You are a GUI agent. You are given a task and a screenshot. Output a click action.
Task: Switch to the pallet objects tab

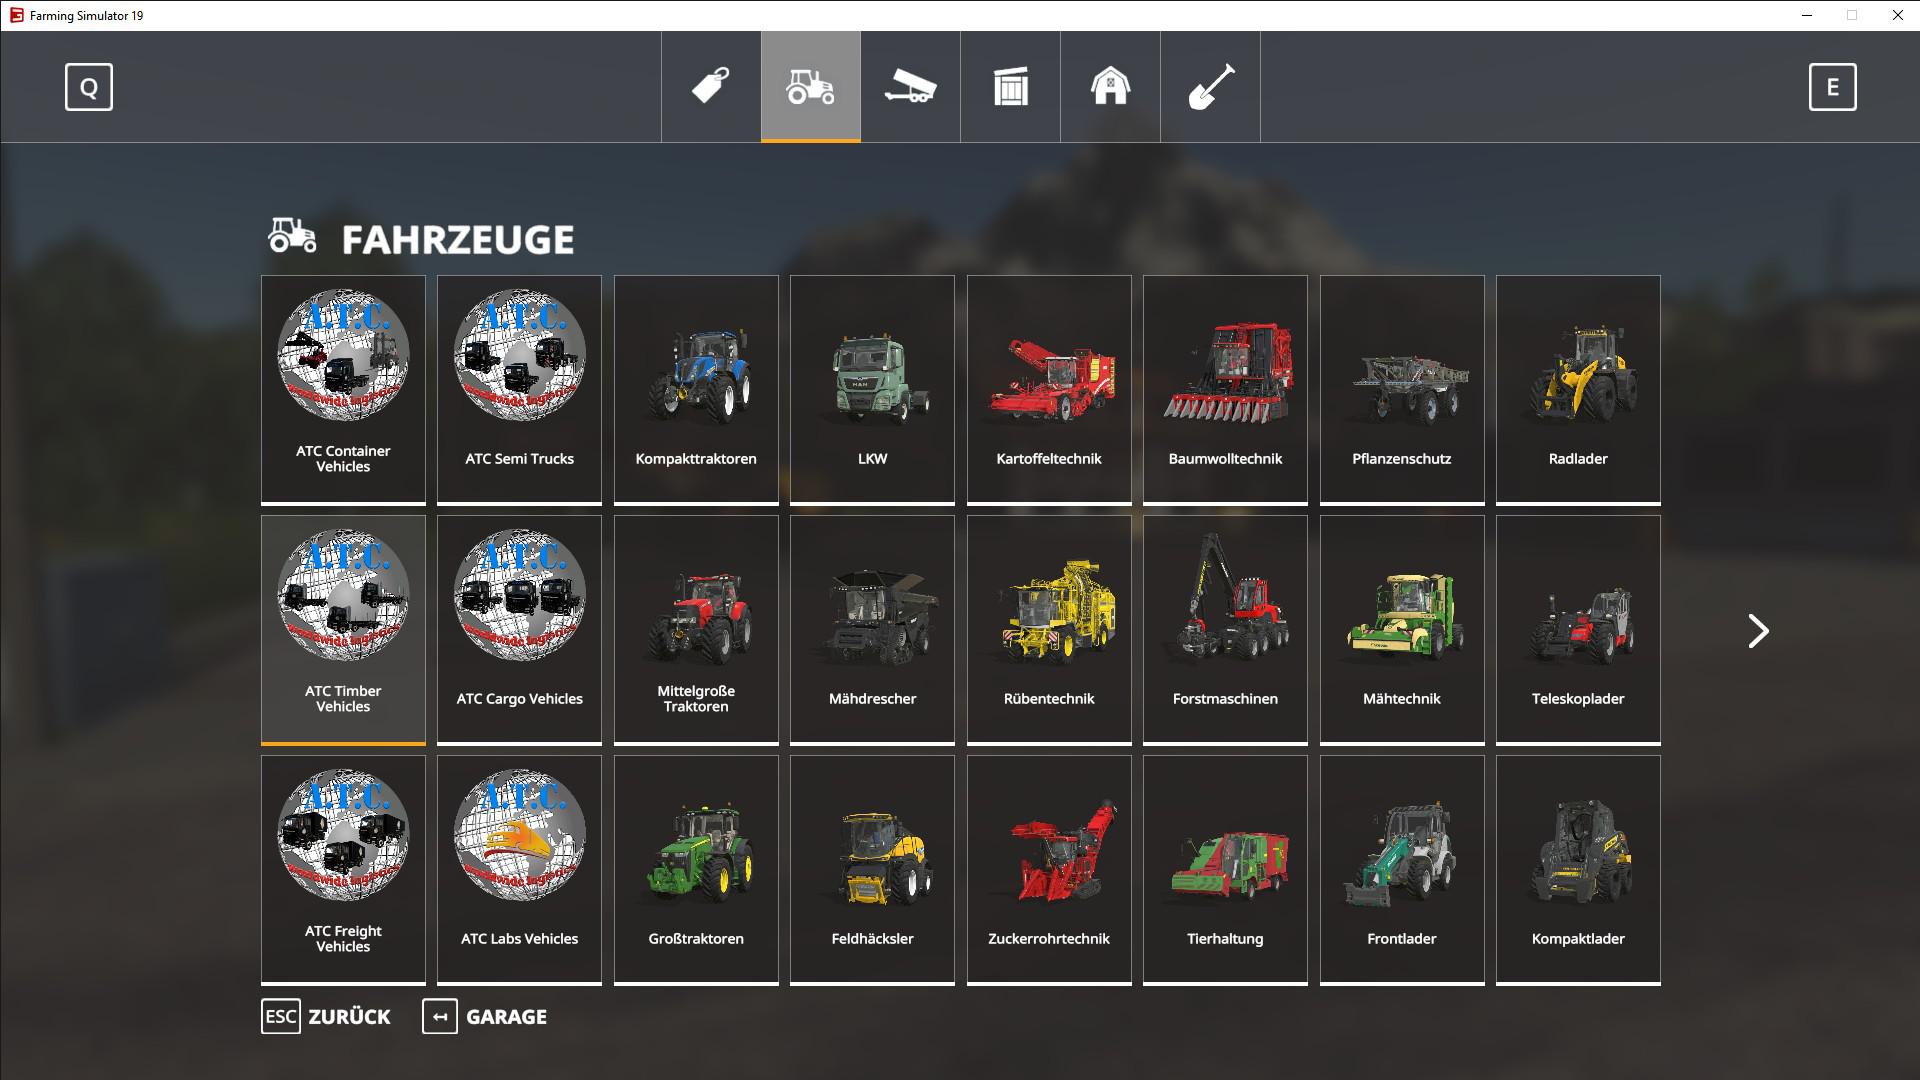click(x=1010, y=87)
